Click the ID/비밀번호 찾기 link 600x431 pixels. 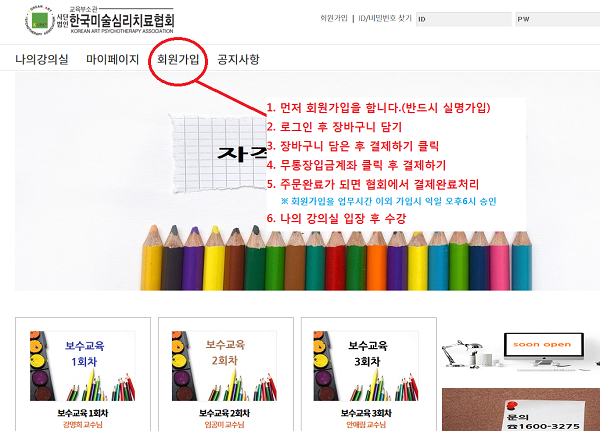click(x=385, y=18)
